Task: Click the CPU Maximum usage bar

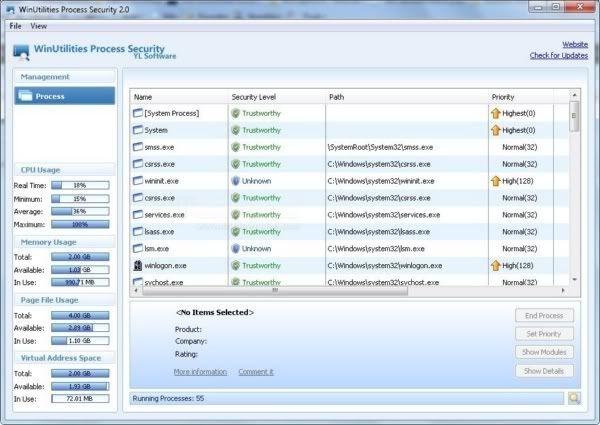Action: pos(80,225)
